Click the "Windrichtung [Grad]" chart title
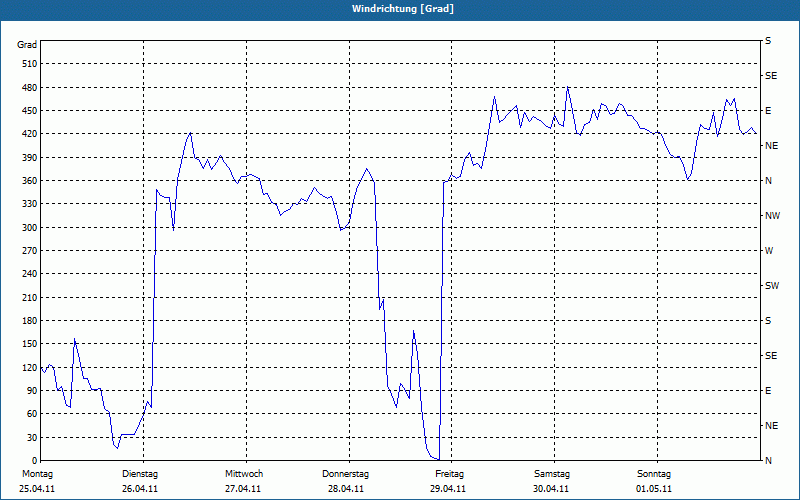Screen dimensions: 800x500 tap(403, 9)
